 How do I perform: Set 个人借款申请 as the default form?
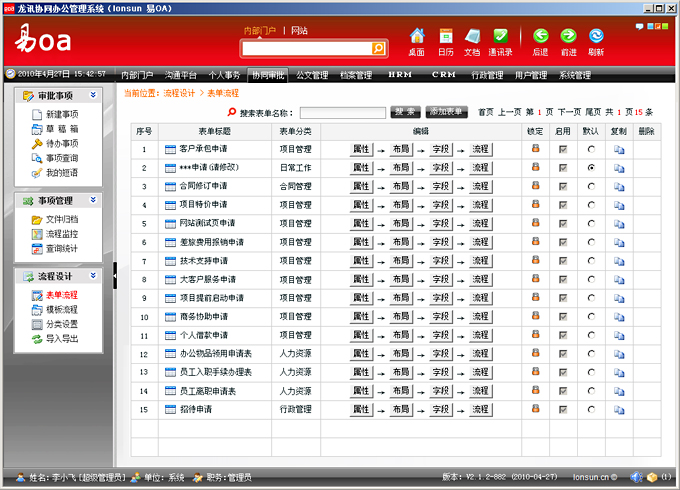[591, 335]
